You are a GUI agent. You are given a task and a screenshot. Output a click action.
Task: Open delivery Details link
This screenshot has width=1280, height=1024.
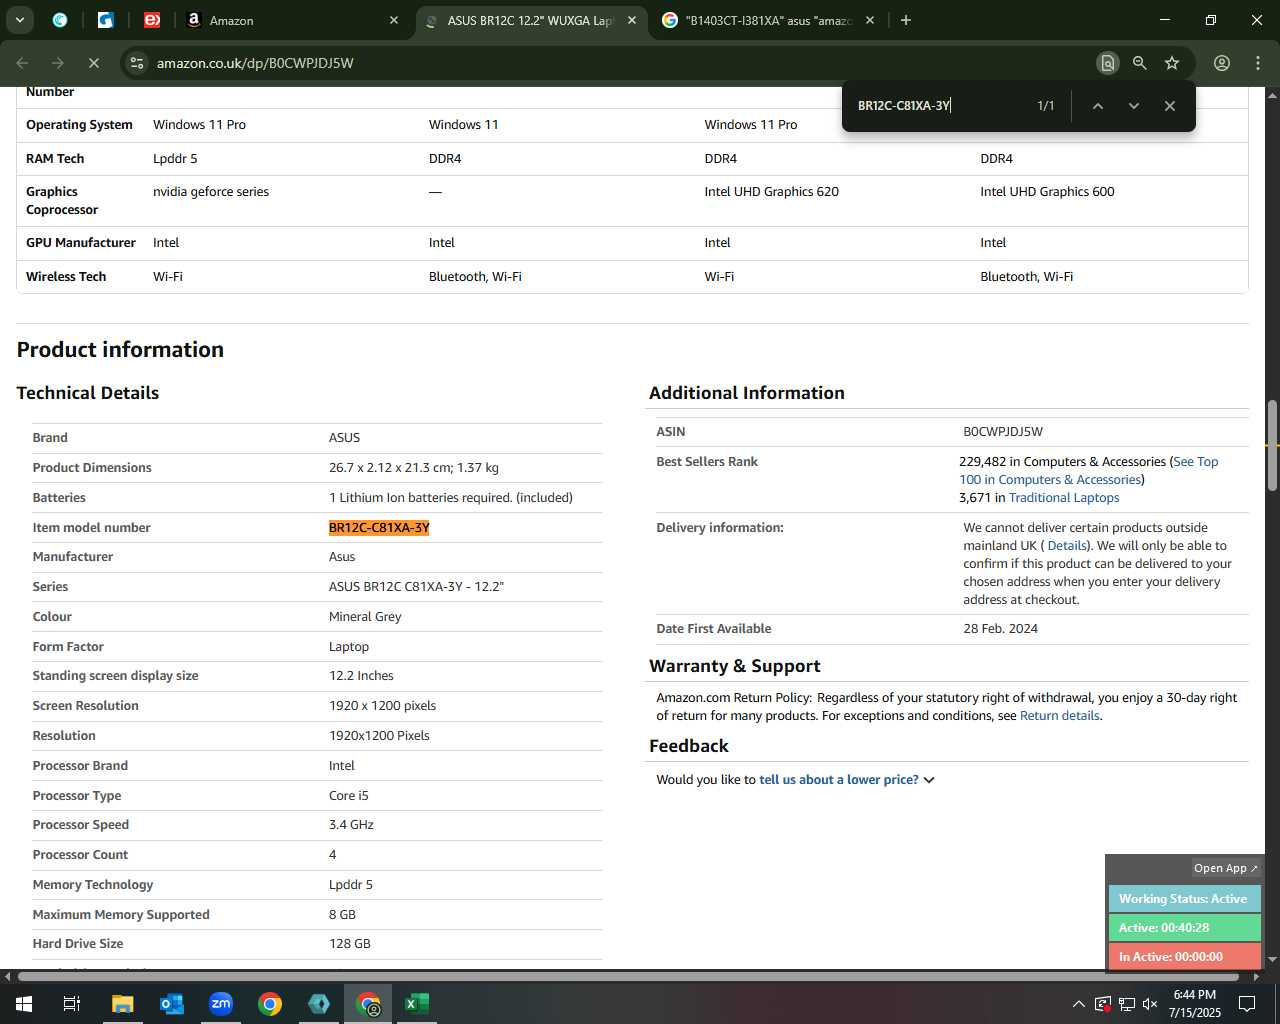(x=1067, y=546)
